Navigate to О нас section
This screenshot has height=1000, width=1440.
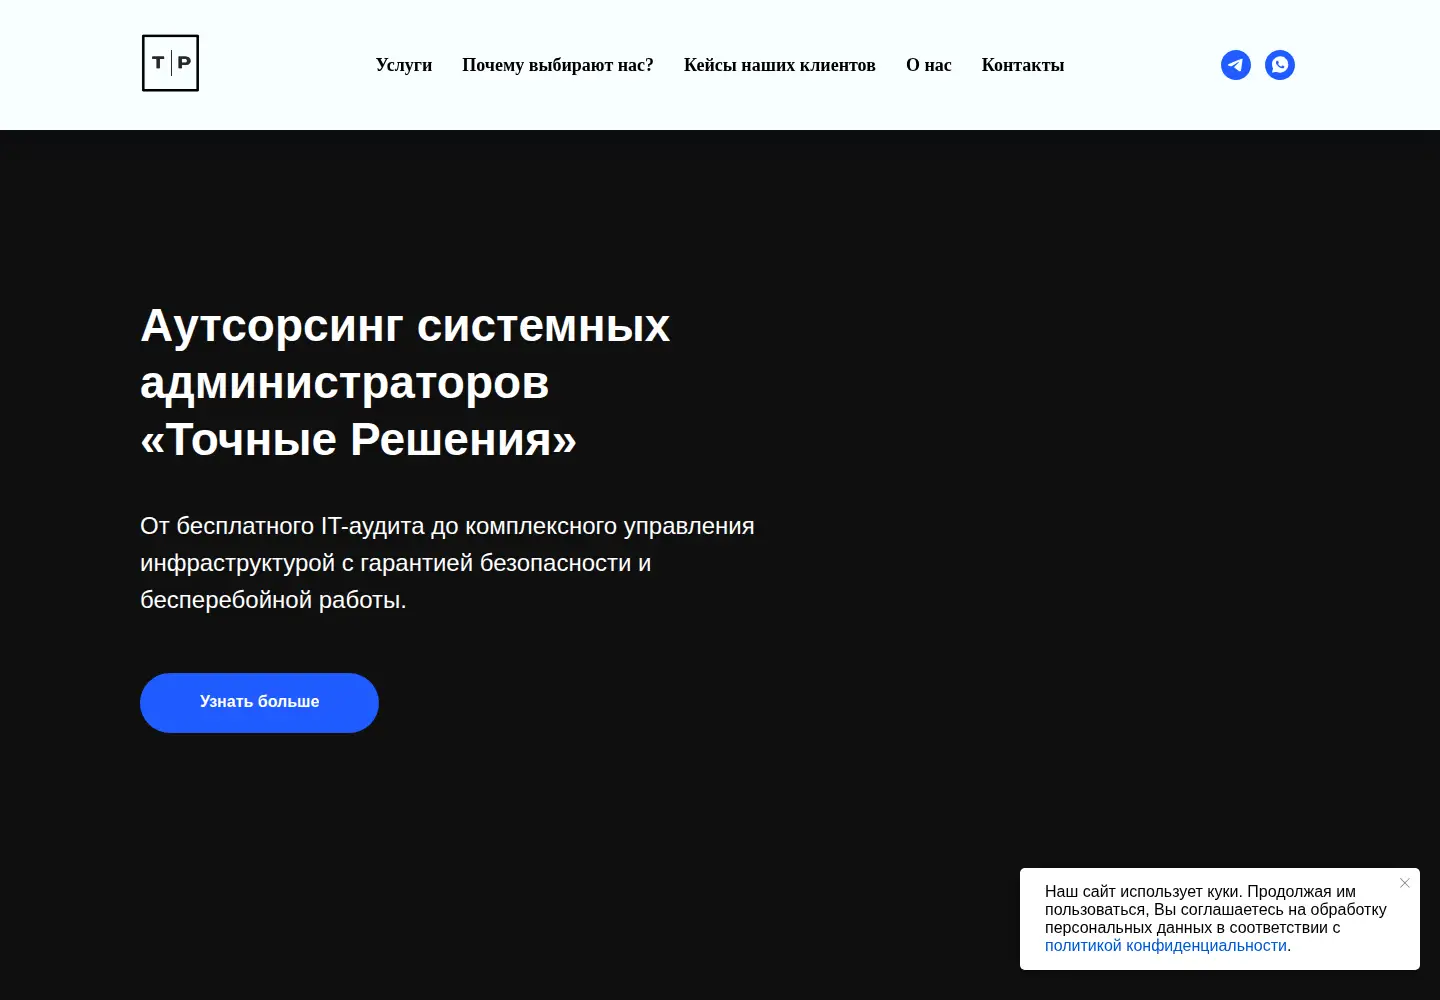point(929,65)
